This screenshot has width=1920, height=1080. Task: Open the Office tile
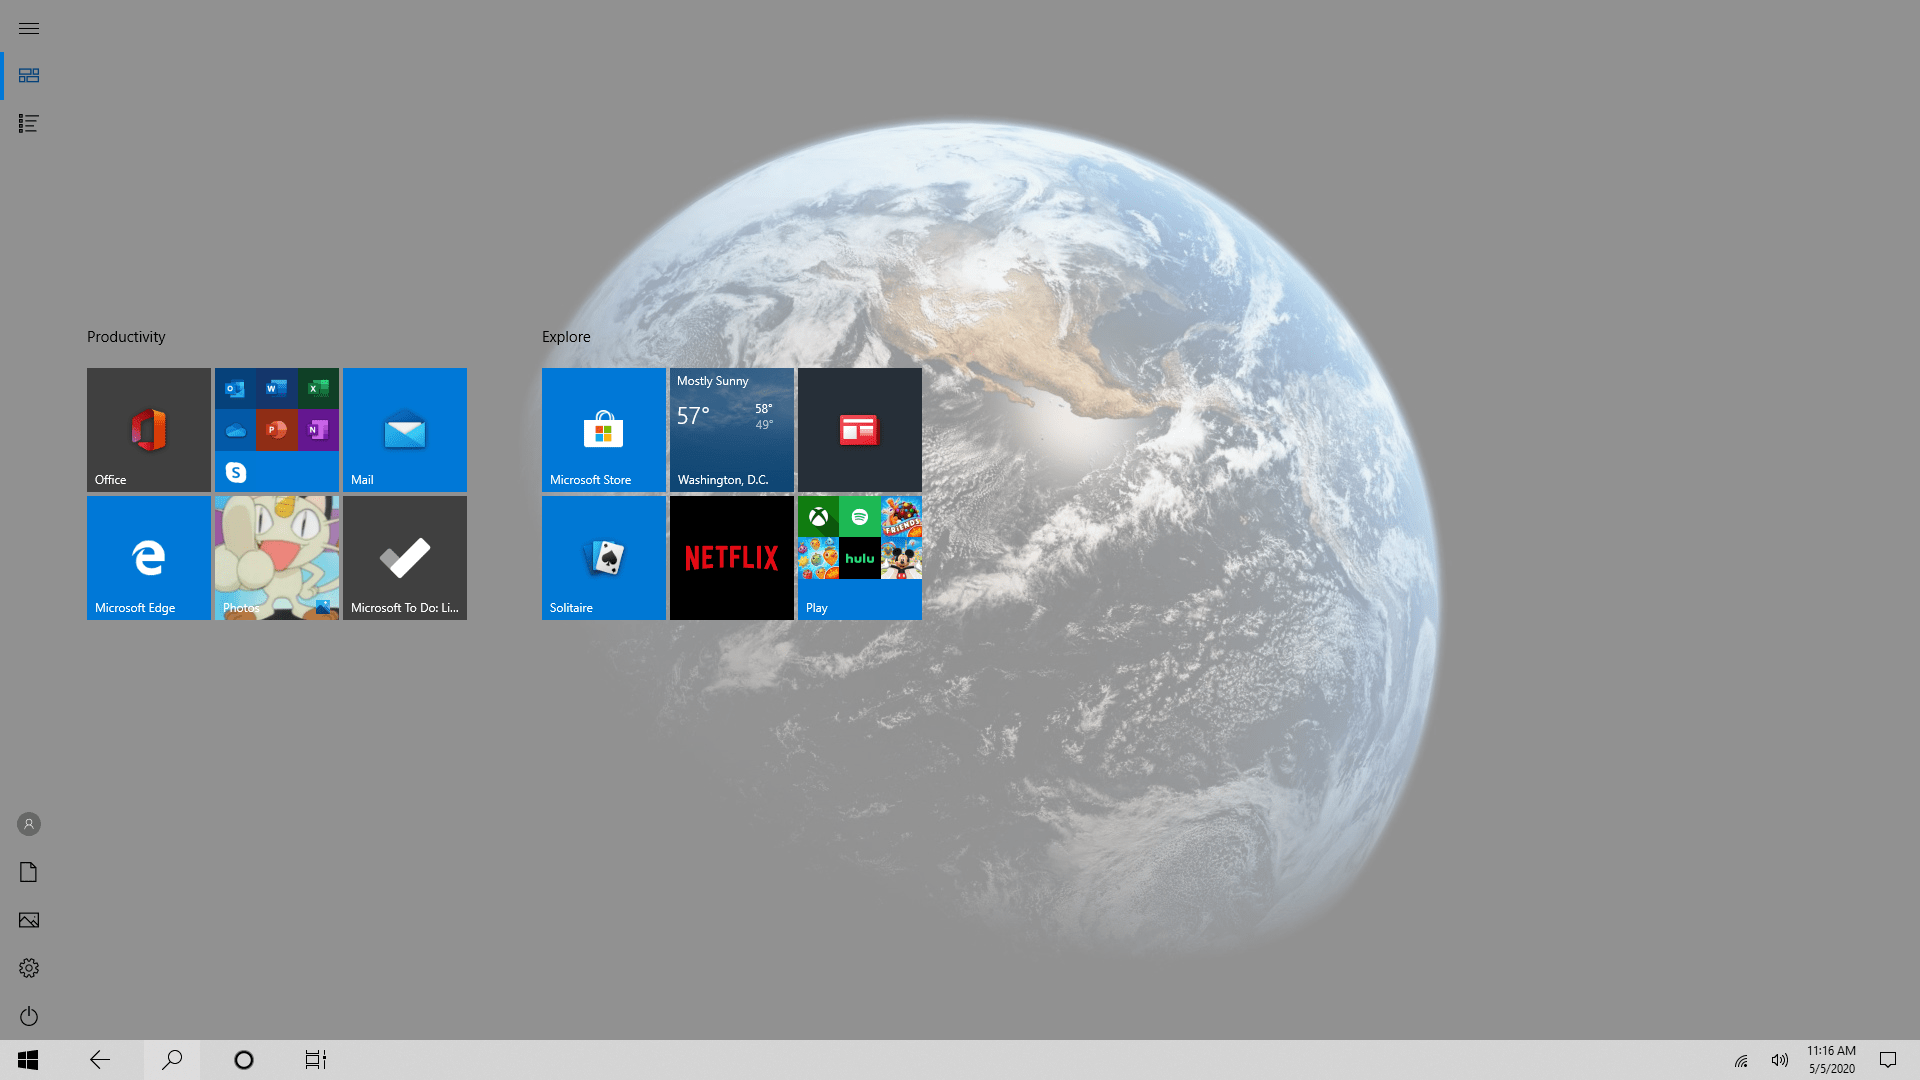148,430
